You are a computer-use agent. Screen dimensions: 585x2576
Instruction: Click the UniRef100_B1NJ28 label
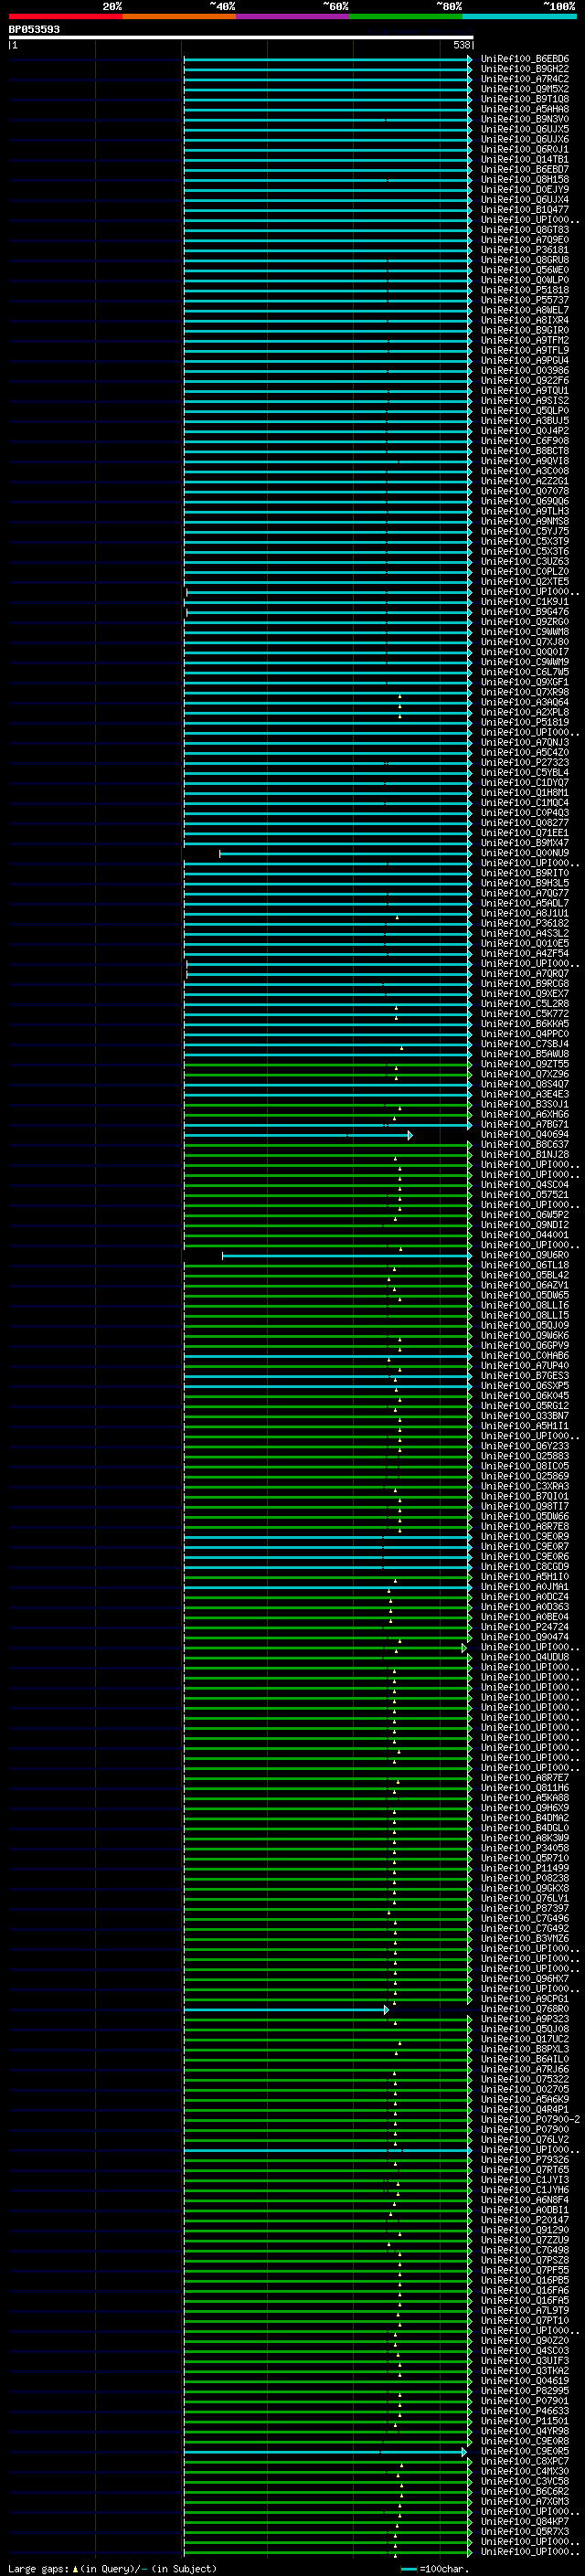pyautogui.click(x=525, y=1155)
